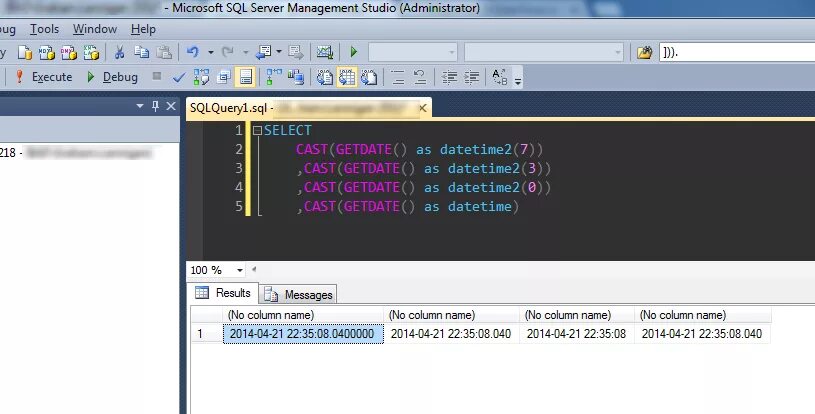The width and height of the screenshot is (815, 414).
Task: Click SELECT keyword on line 1
Action: click(x=287, y=130)
